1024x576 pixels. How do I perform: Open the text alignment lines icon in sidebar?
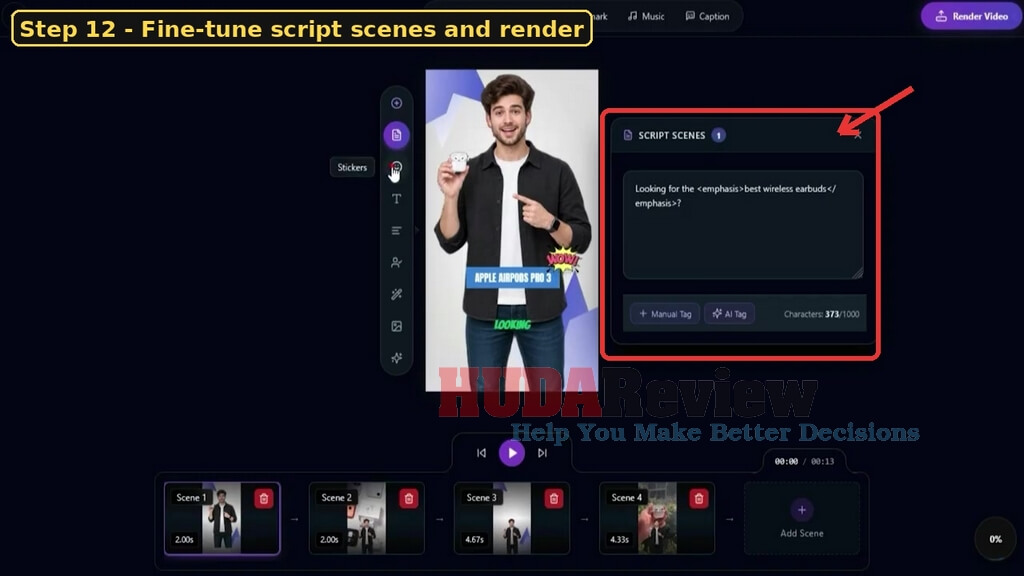point(396,231)
